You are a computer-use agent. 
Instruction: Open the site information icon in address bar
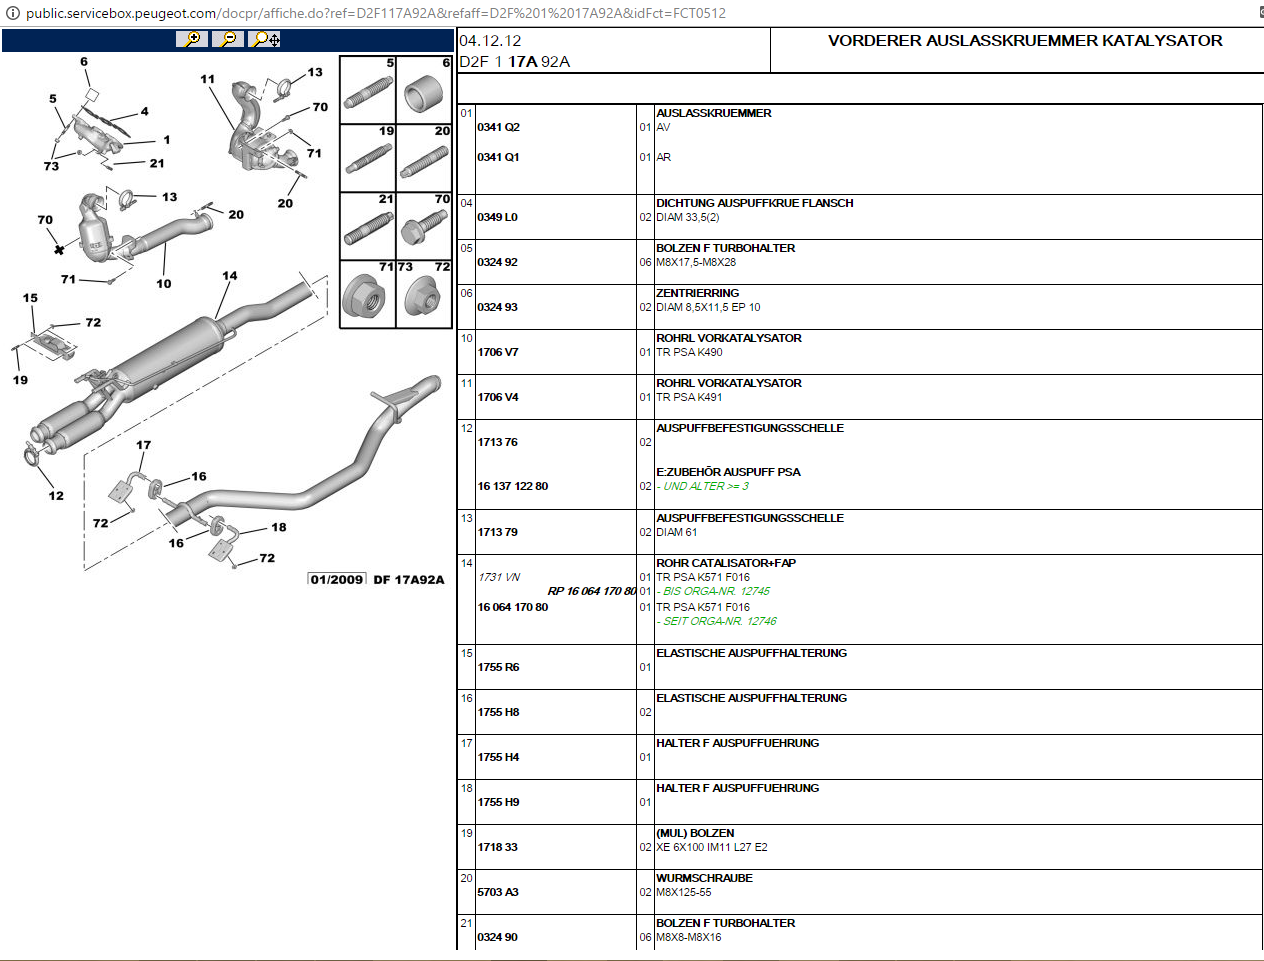click(13, 13)
